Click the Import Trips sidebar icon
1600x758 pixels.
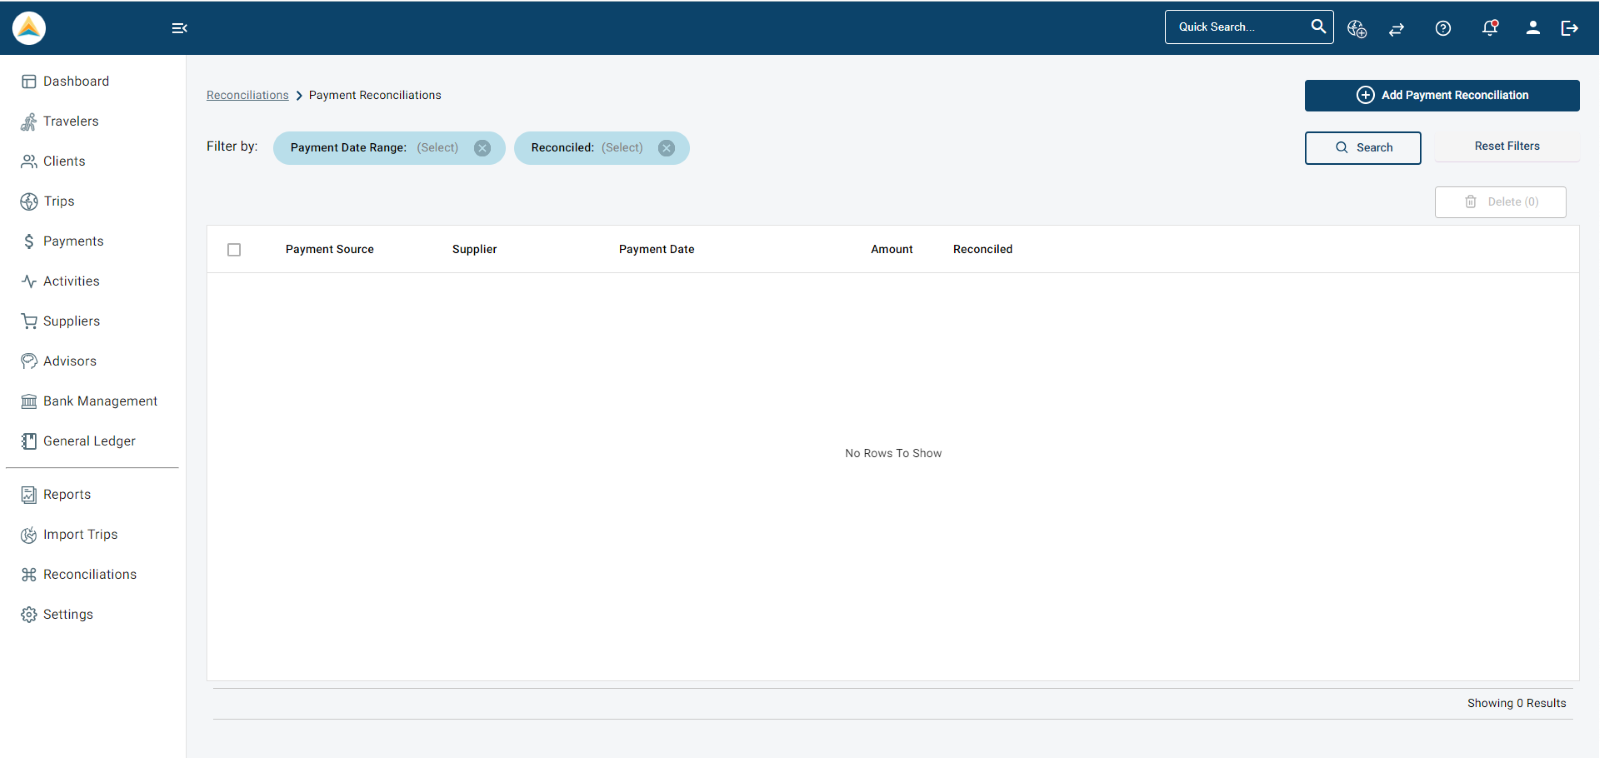tap(29, 535)
